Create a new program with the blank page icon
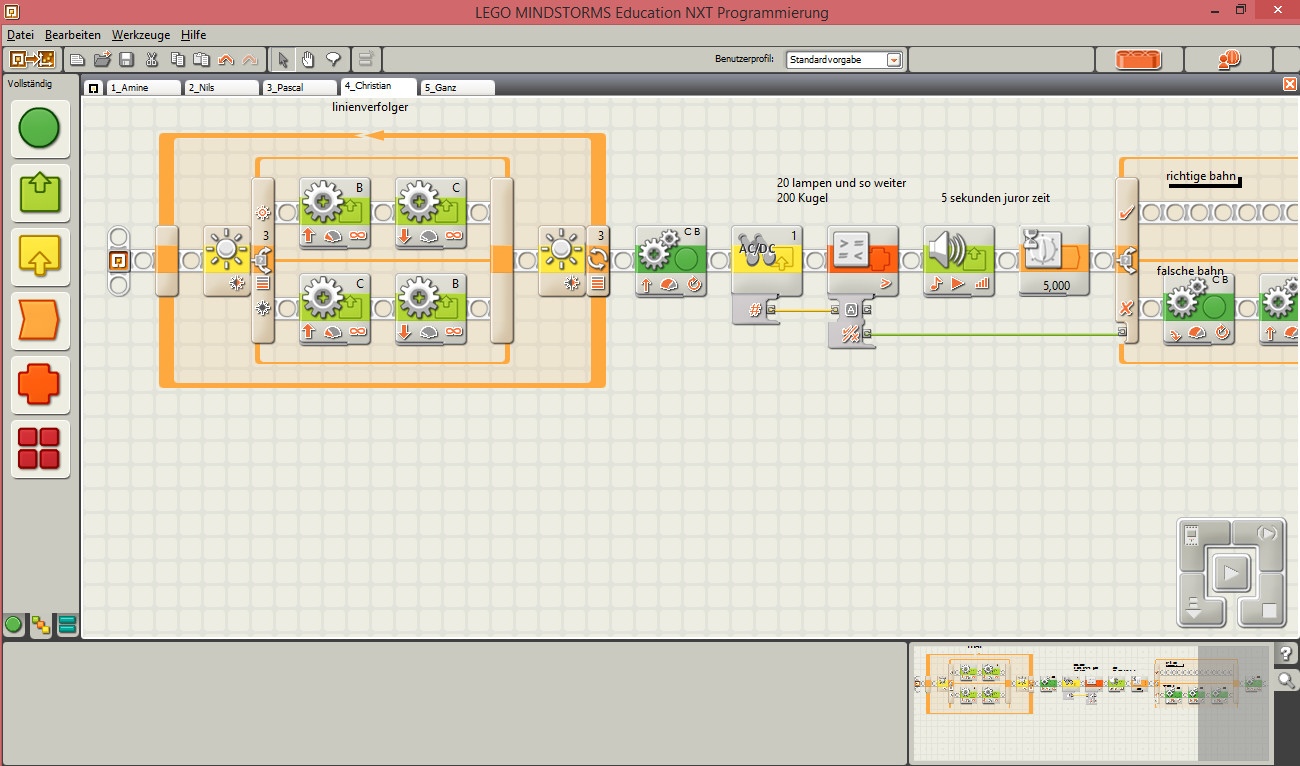Viewport: 1300px width, 766px height. (77, 59)
